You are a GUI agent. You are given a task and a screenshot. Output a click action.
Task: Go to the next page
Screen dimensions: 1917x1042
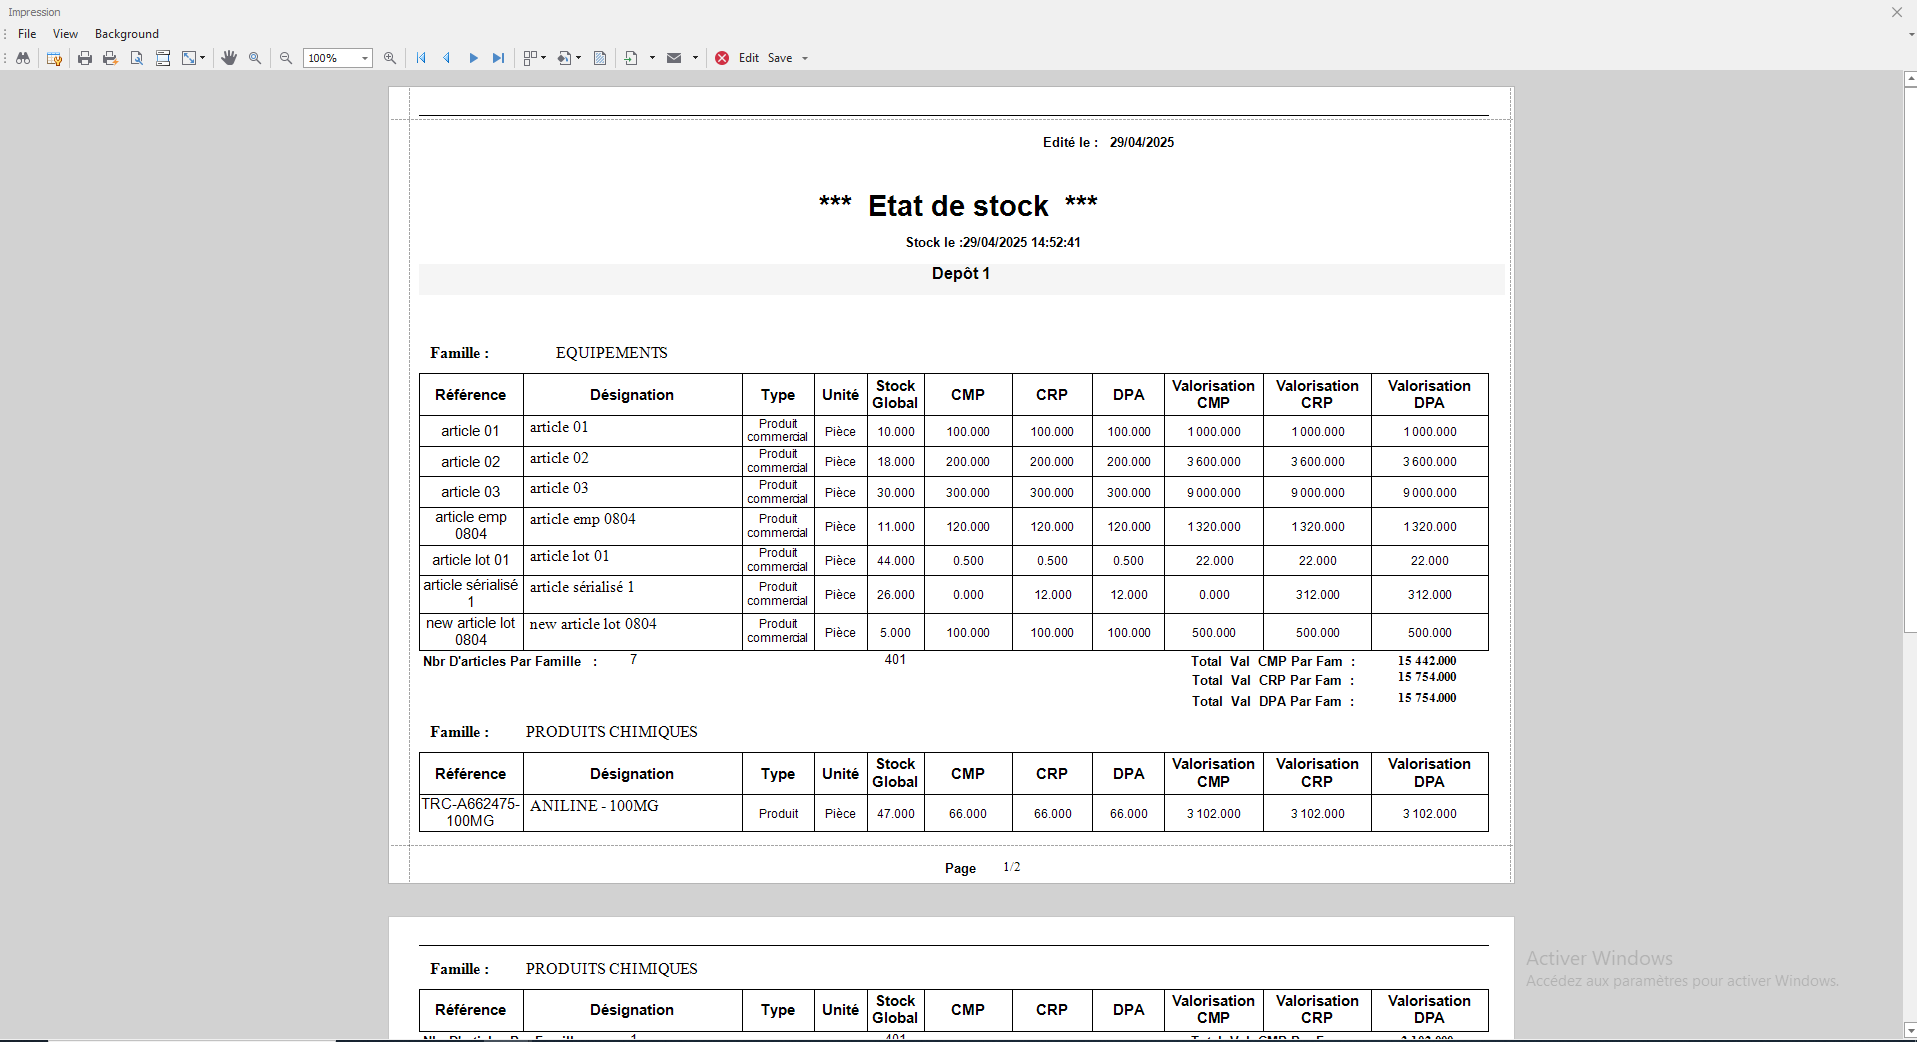(x=473, y=58)
